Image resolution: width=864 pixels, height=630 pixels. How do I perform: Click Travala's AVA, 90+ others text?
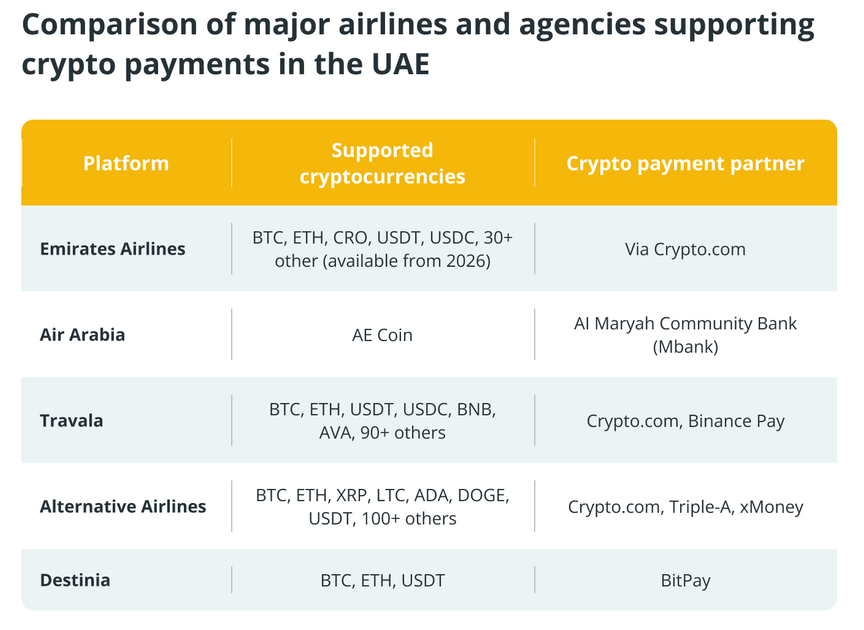tap(382, 433)
